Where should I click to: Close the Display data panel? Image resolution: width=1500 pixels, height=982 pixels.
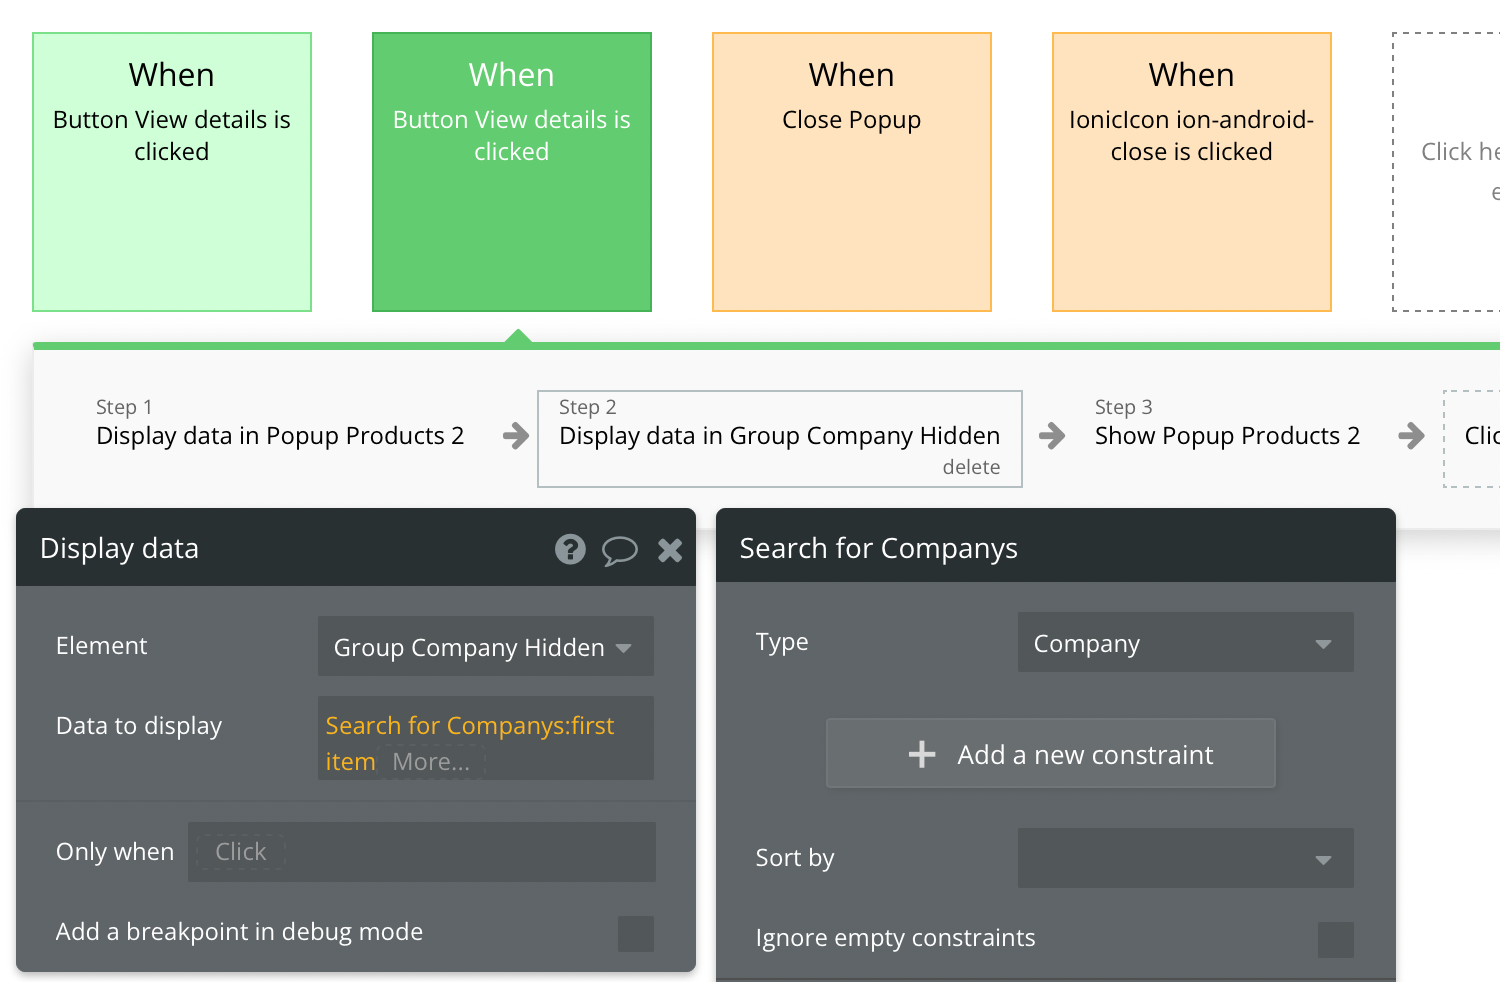[x=670, y=549]
